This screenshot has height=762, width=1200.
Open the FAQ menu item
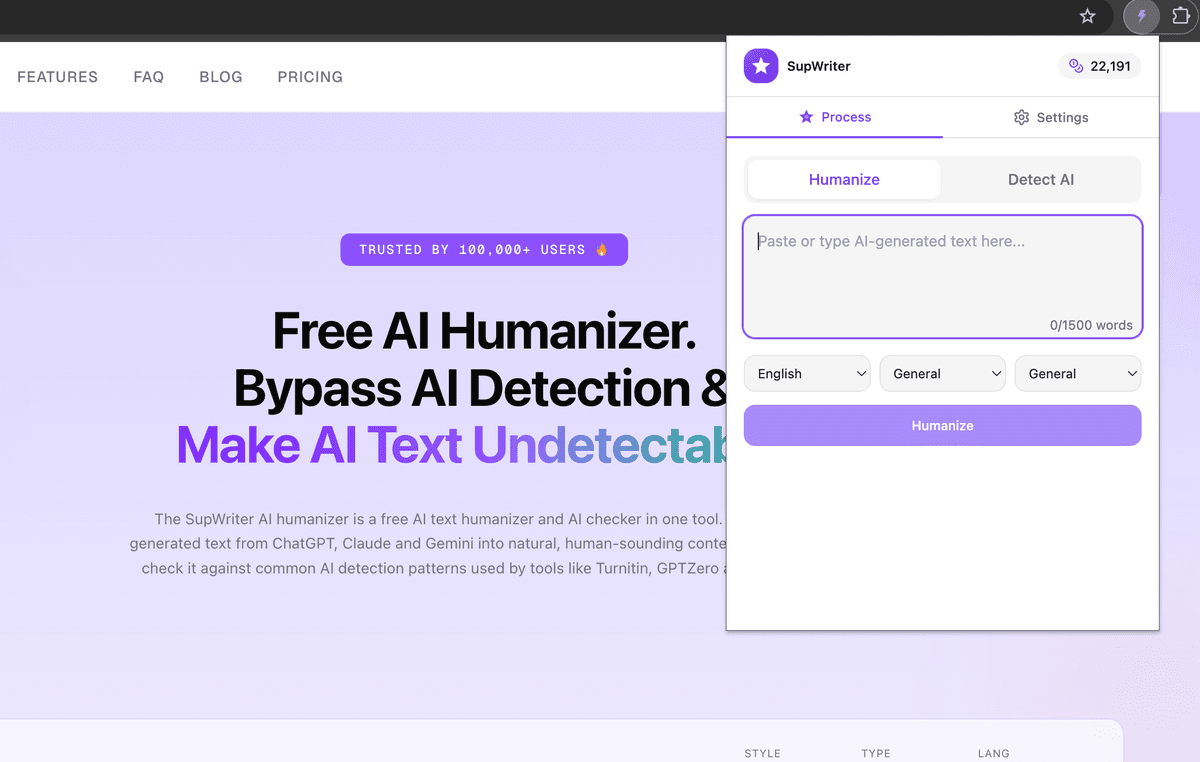(148, 77)
